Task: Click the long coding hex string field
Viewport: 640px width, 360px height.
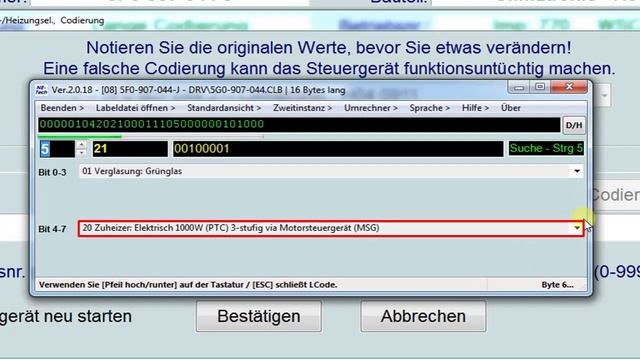Action: pyautogui.click(x=299, y=124)
